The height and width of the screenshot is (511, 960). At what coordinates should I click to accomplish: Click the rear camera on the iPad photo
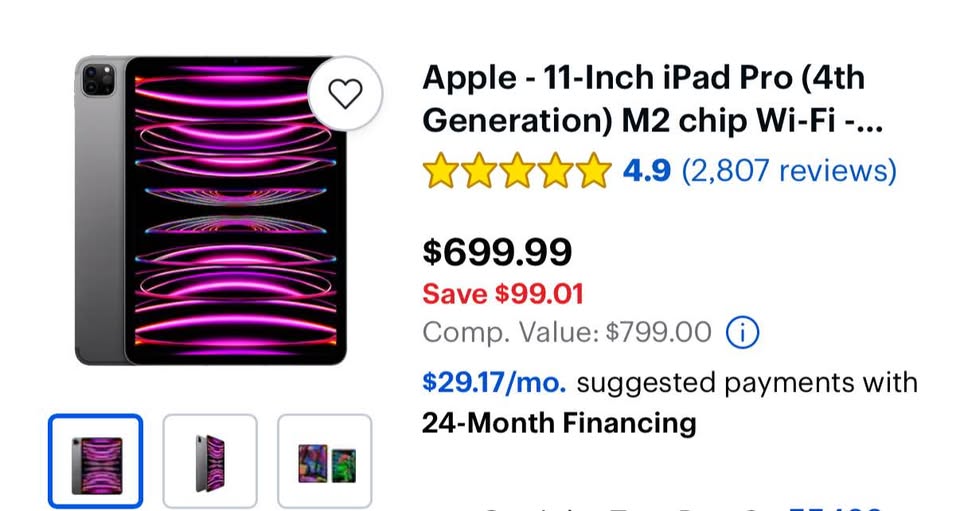tap(99, 79)
